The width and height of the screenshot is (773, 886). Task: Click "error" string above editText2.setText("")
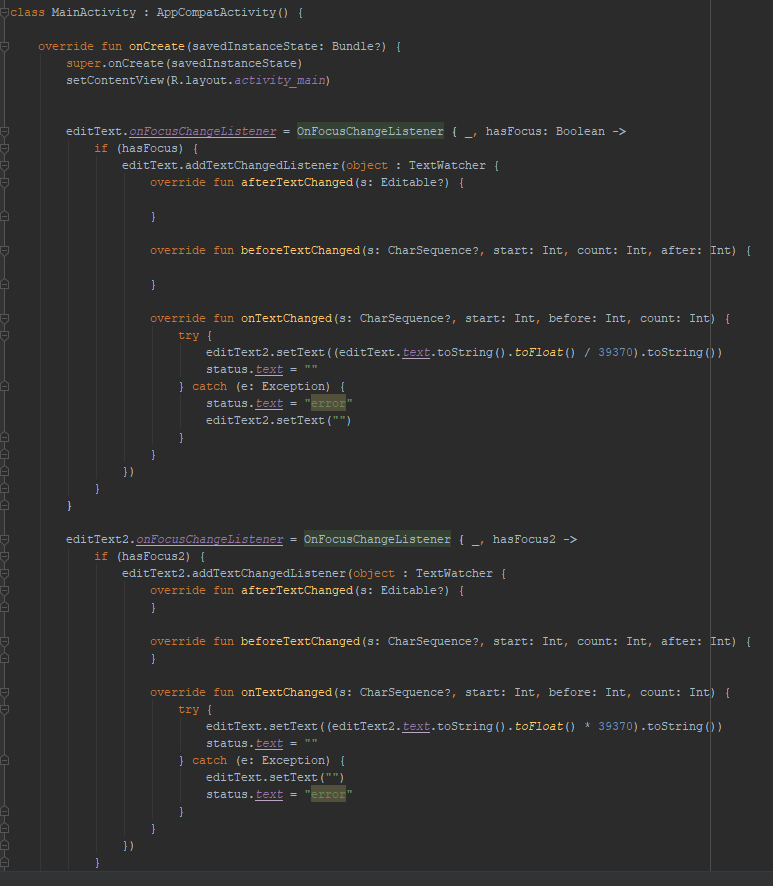pos(328,403)
